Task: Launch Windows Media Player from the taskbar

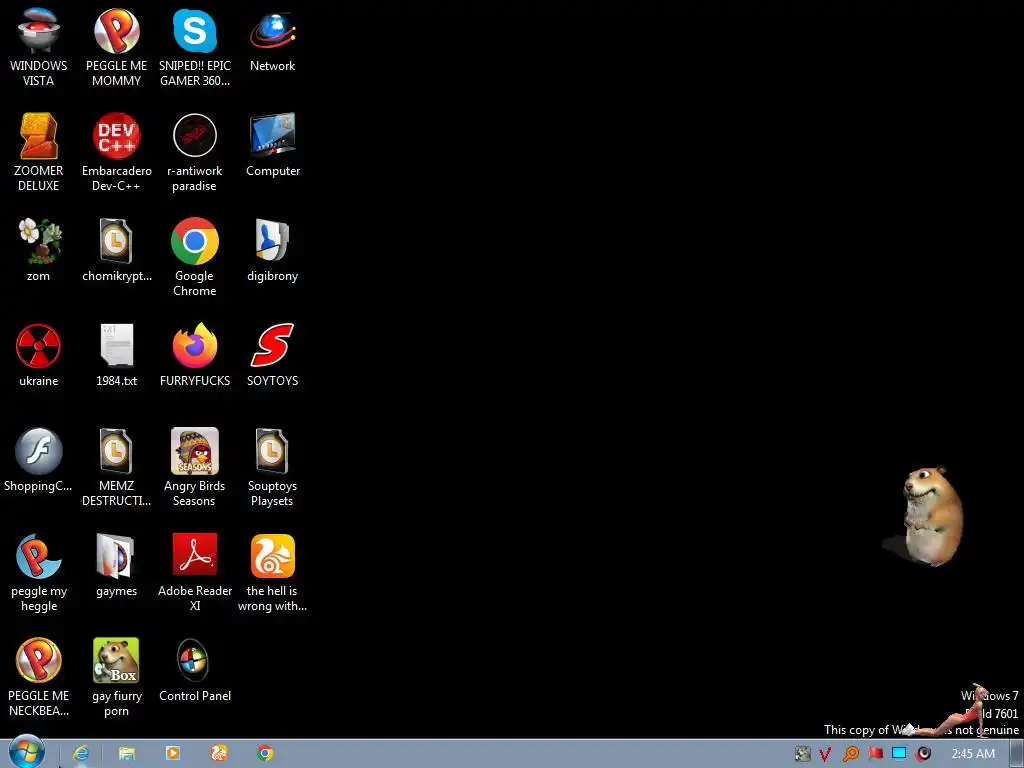Action: pyautogui.click(x=173, y=753)
